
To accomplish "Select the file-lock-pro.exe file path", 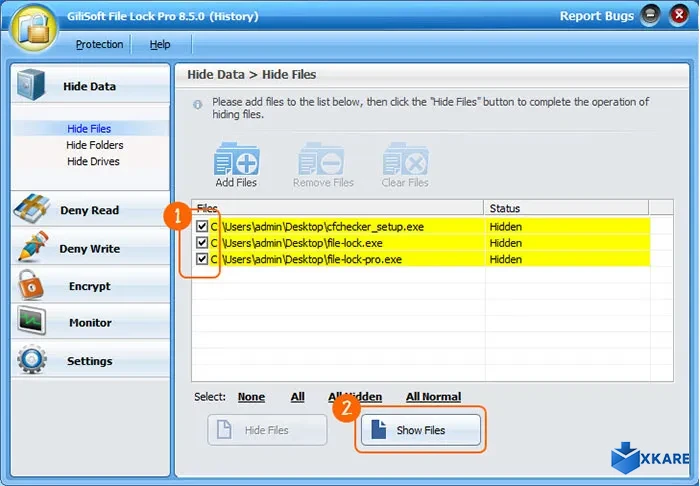I will 306,260.
